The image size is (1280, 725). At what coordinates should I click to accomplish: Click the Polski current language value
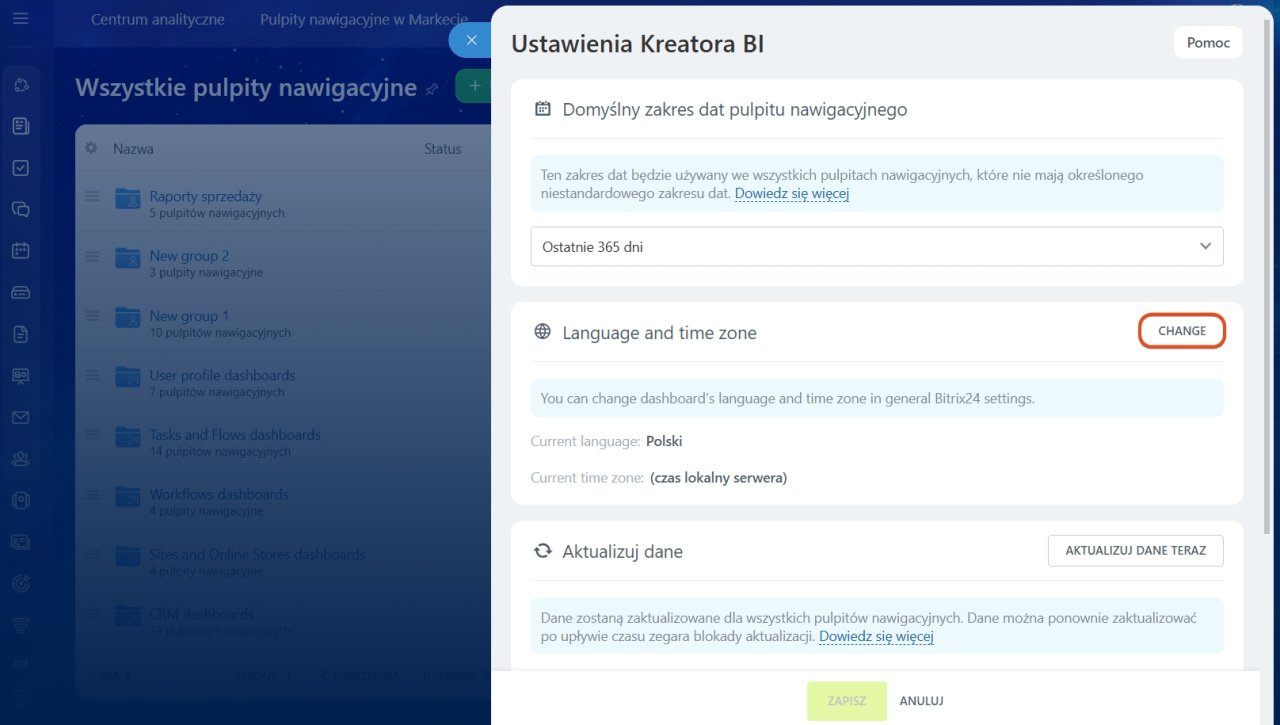pos(664,440)
